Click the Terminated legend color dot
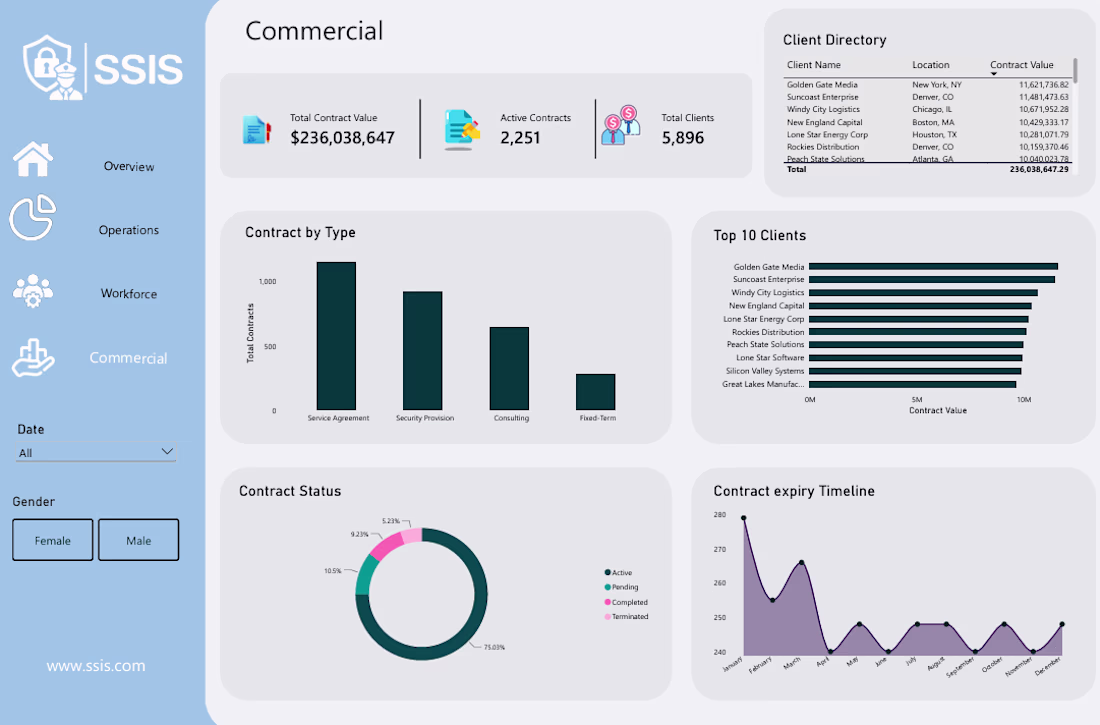This screenshot has height=725, width=1100. coord(608,616)
